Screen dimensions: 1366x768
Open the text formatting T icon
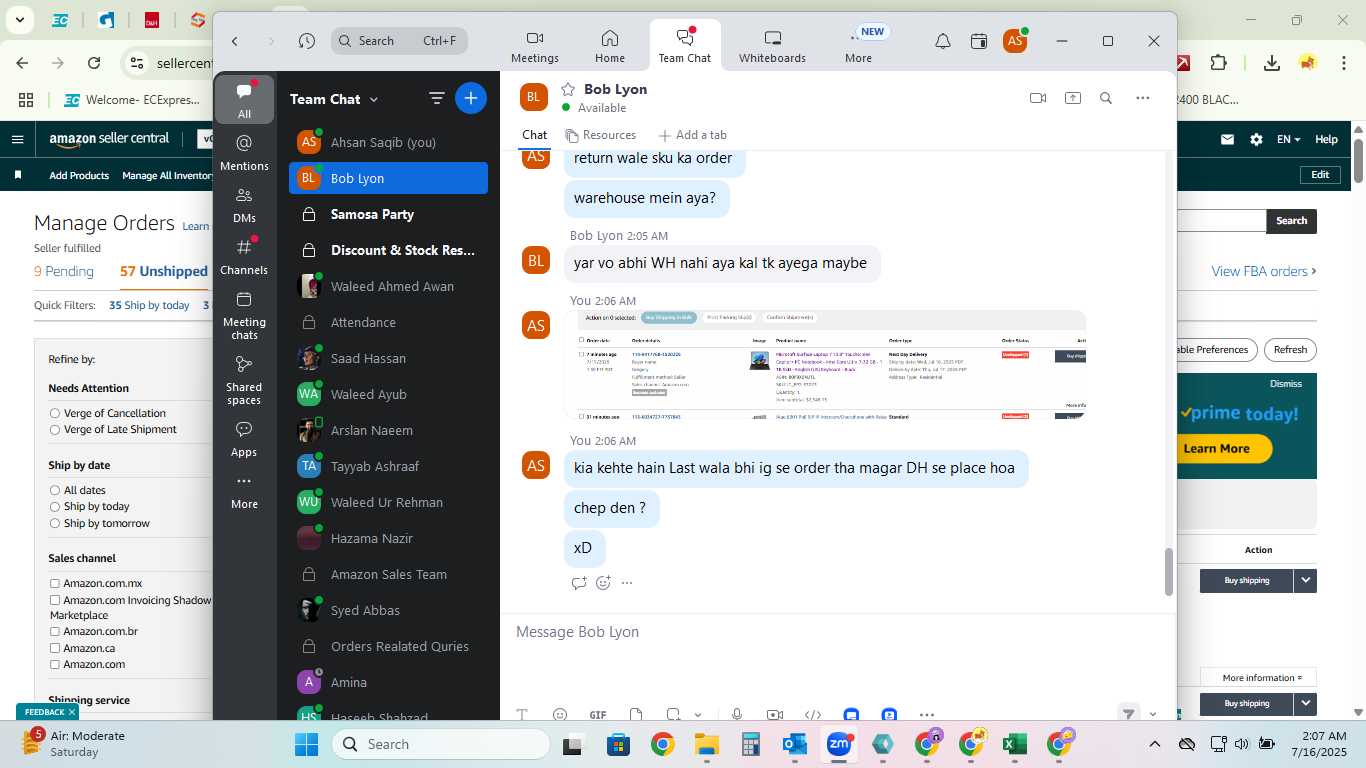(x=522, y=715)
